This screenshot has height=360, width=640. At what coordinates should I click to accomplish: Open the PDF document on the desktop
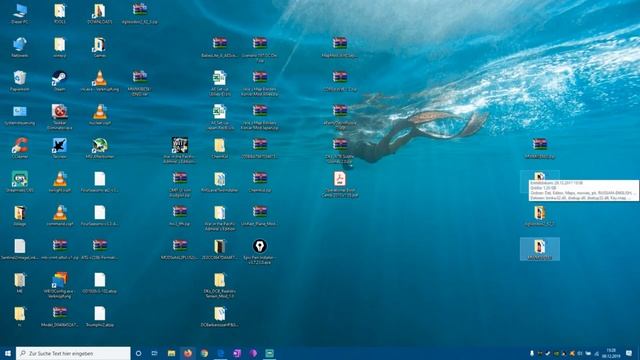[x=340, y=184]
